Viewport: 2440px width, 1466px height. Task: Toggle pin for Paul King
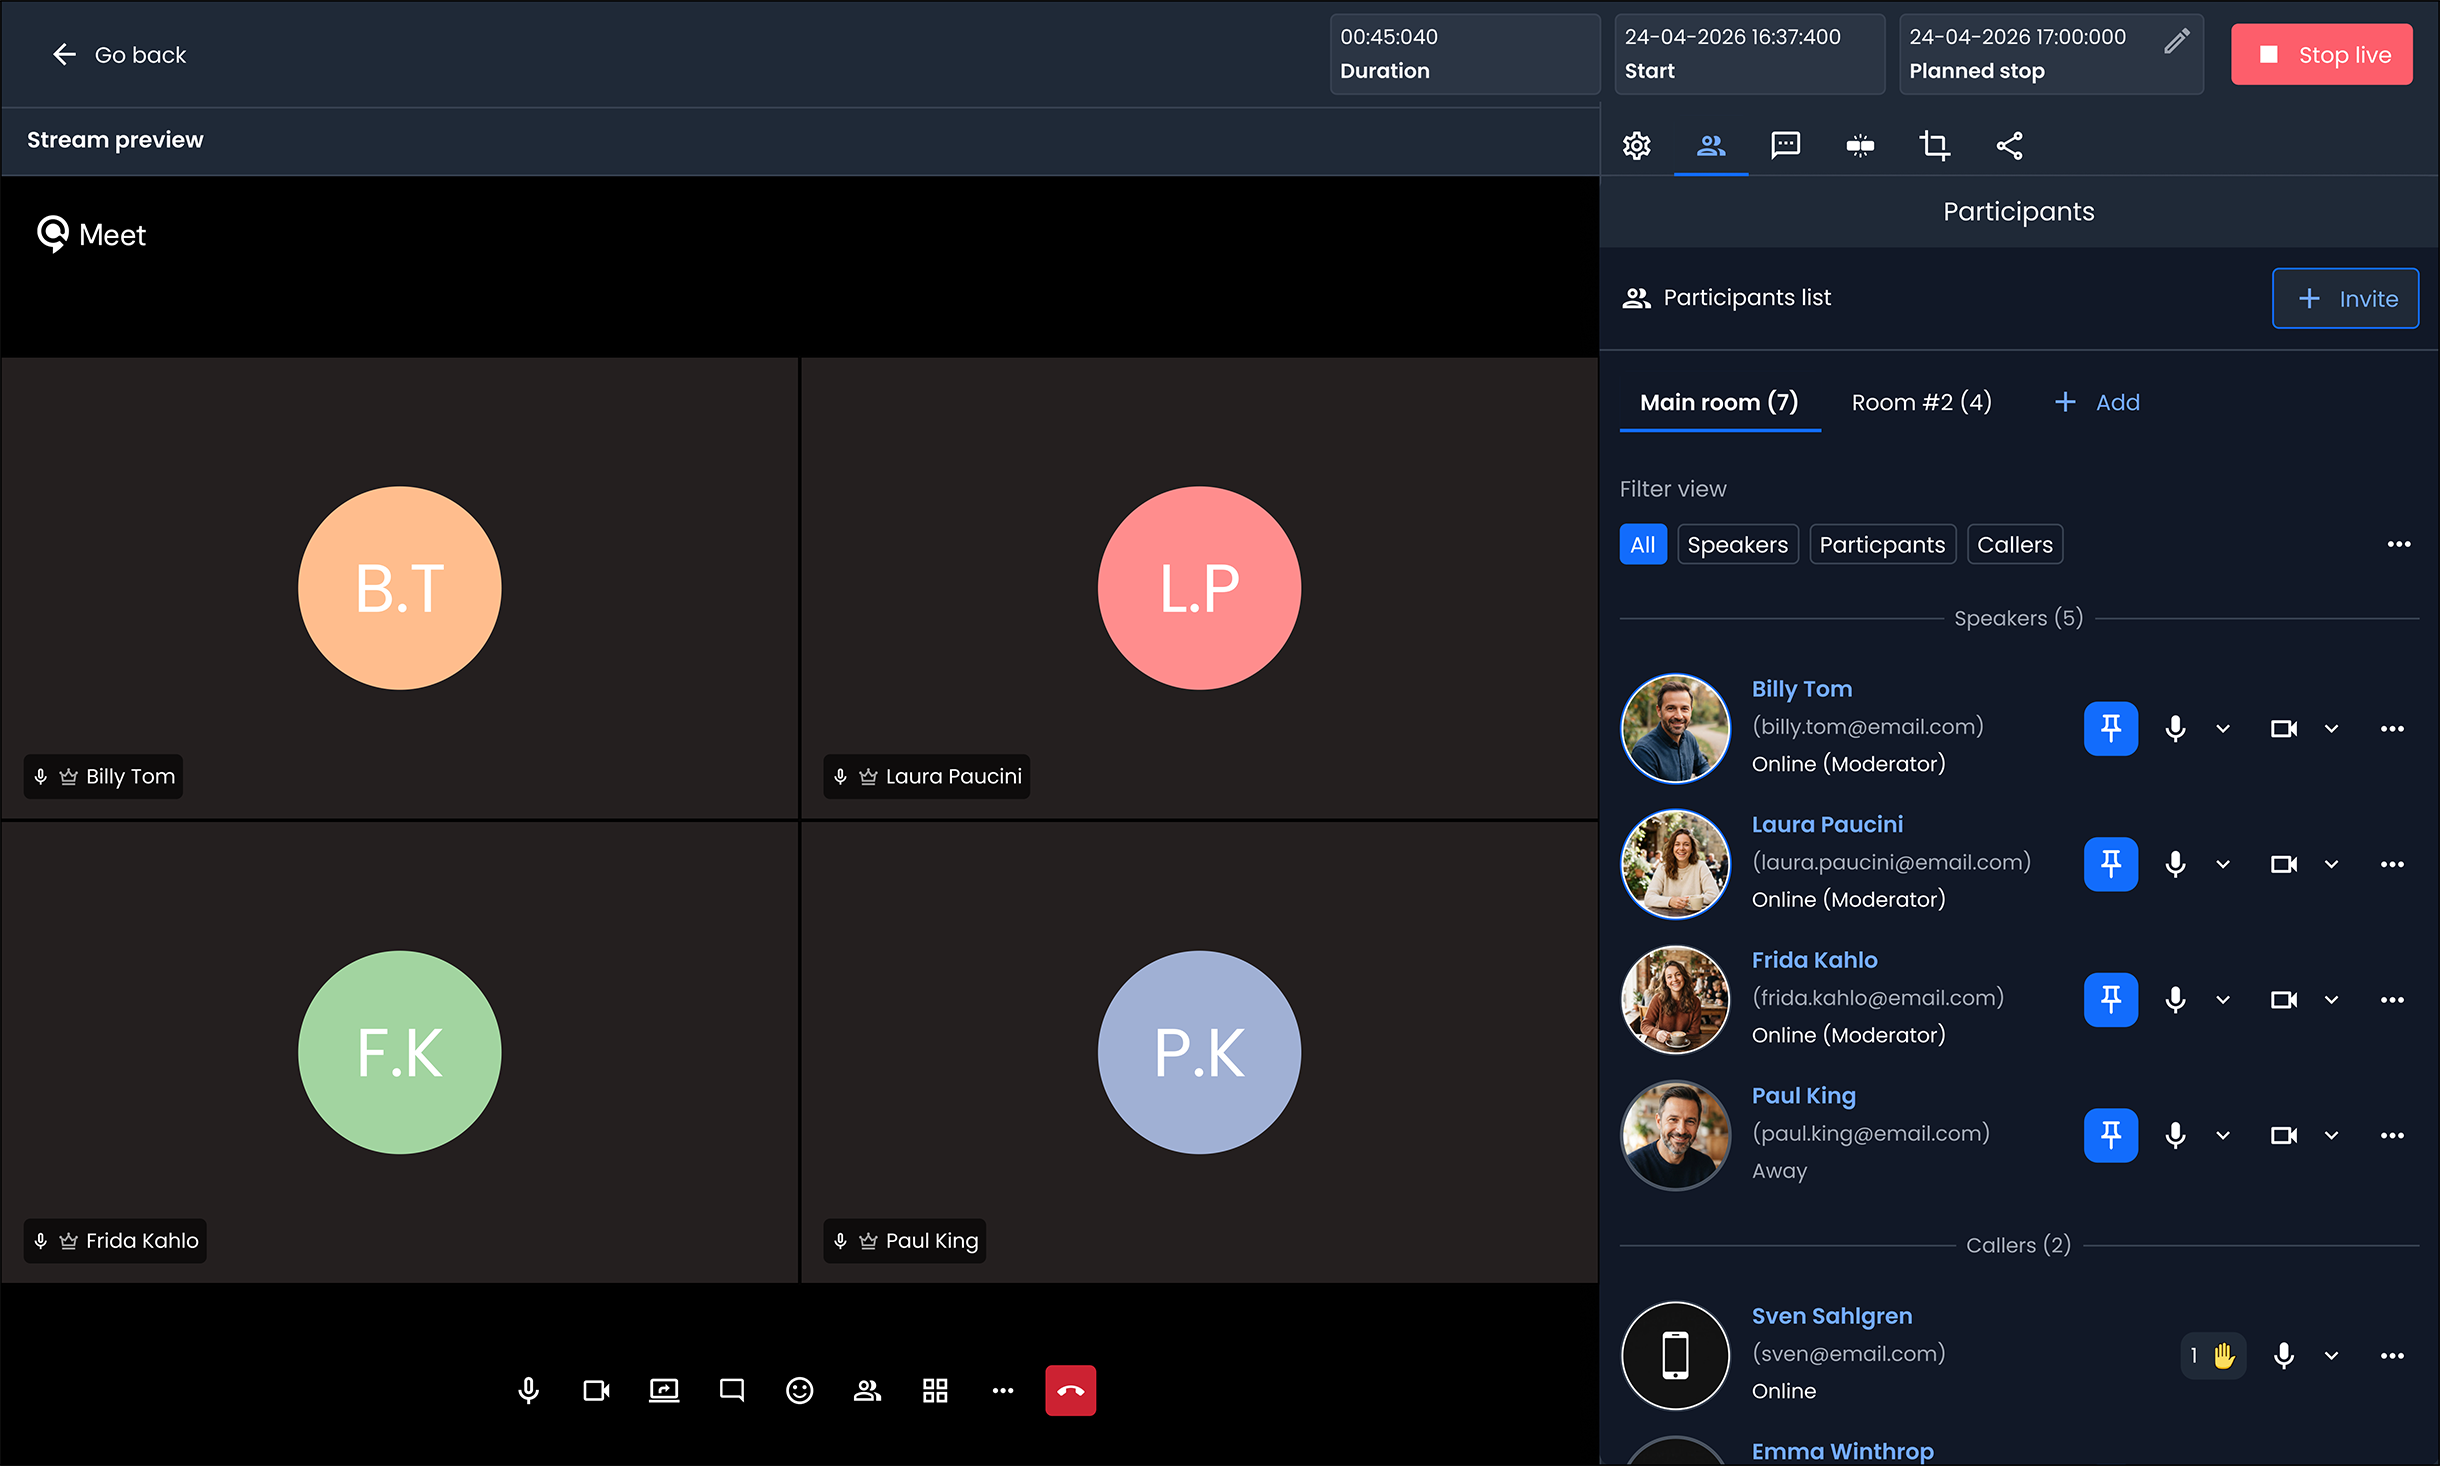pos(2111,1135)
